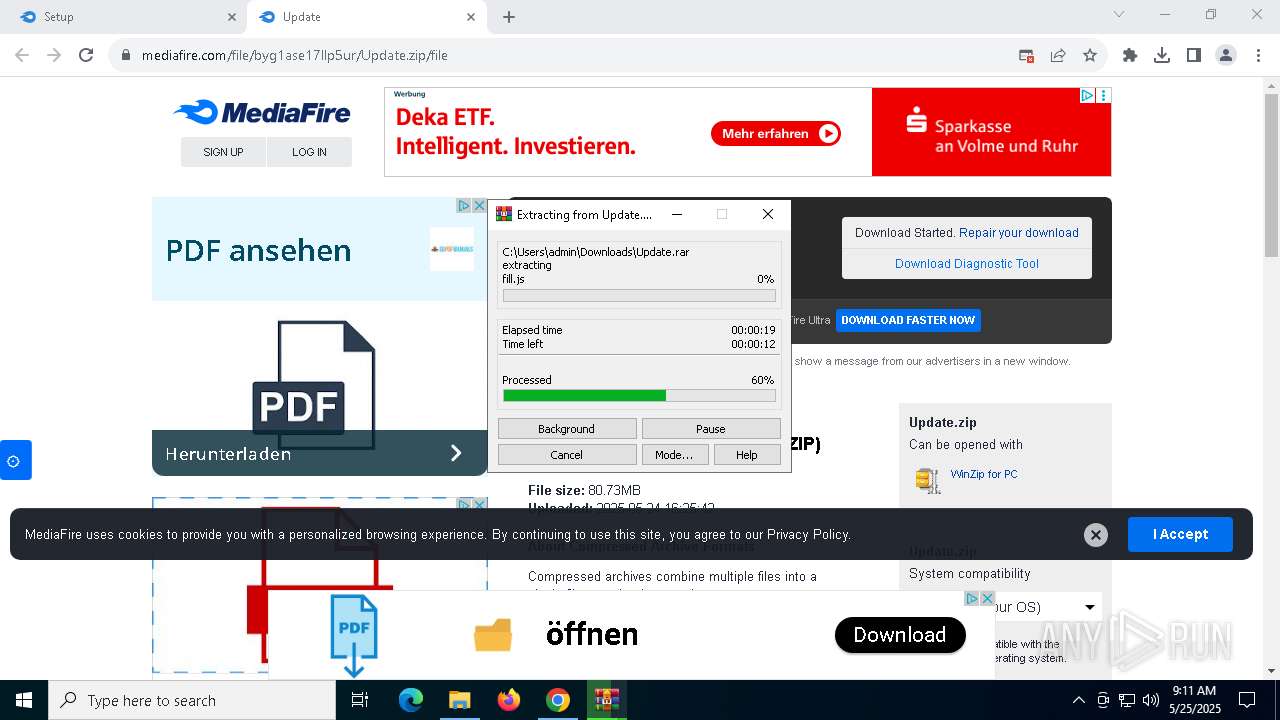This screenshot has width=1280, height=720.
Task: Click Background in extraction dialog
Action: tap(567, 429)
